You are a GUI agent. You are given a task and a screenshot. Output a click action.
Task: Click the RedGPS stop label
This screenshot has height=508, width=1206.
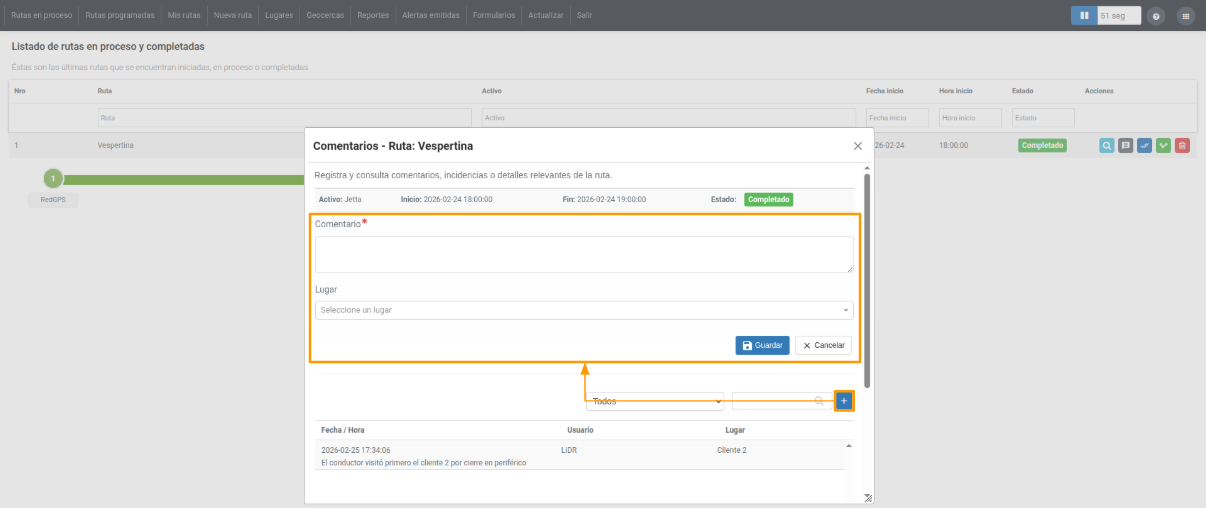pyautogui.click(x=53, y=199)
